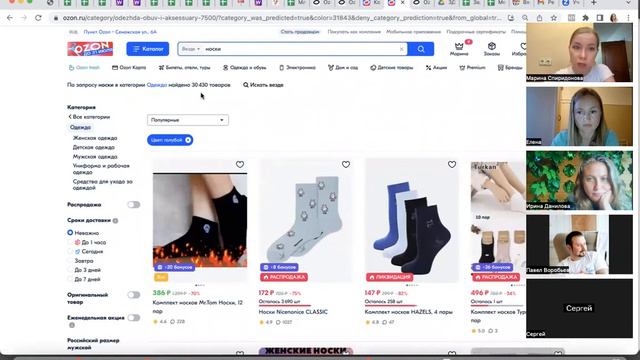Select Мужская одежда category
640x360 pixels.
point(95,157)
